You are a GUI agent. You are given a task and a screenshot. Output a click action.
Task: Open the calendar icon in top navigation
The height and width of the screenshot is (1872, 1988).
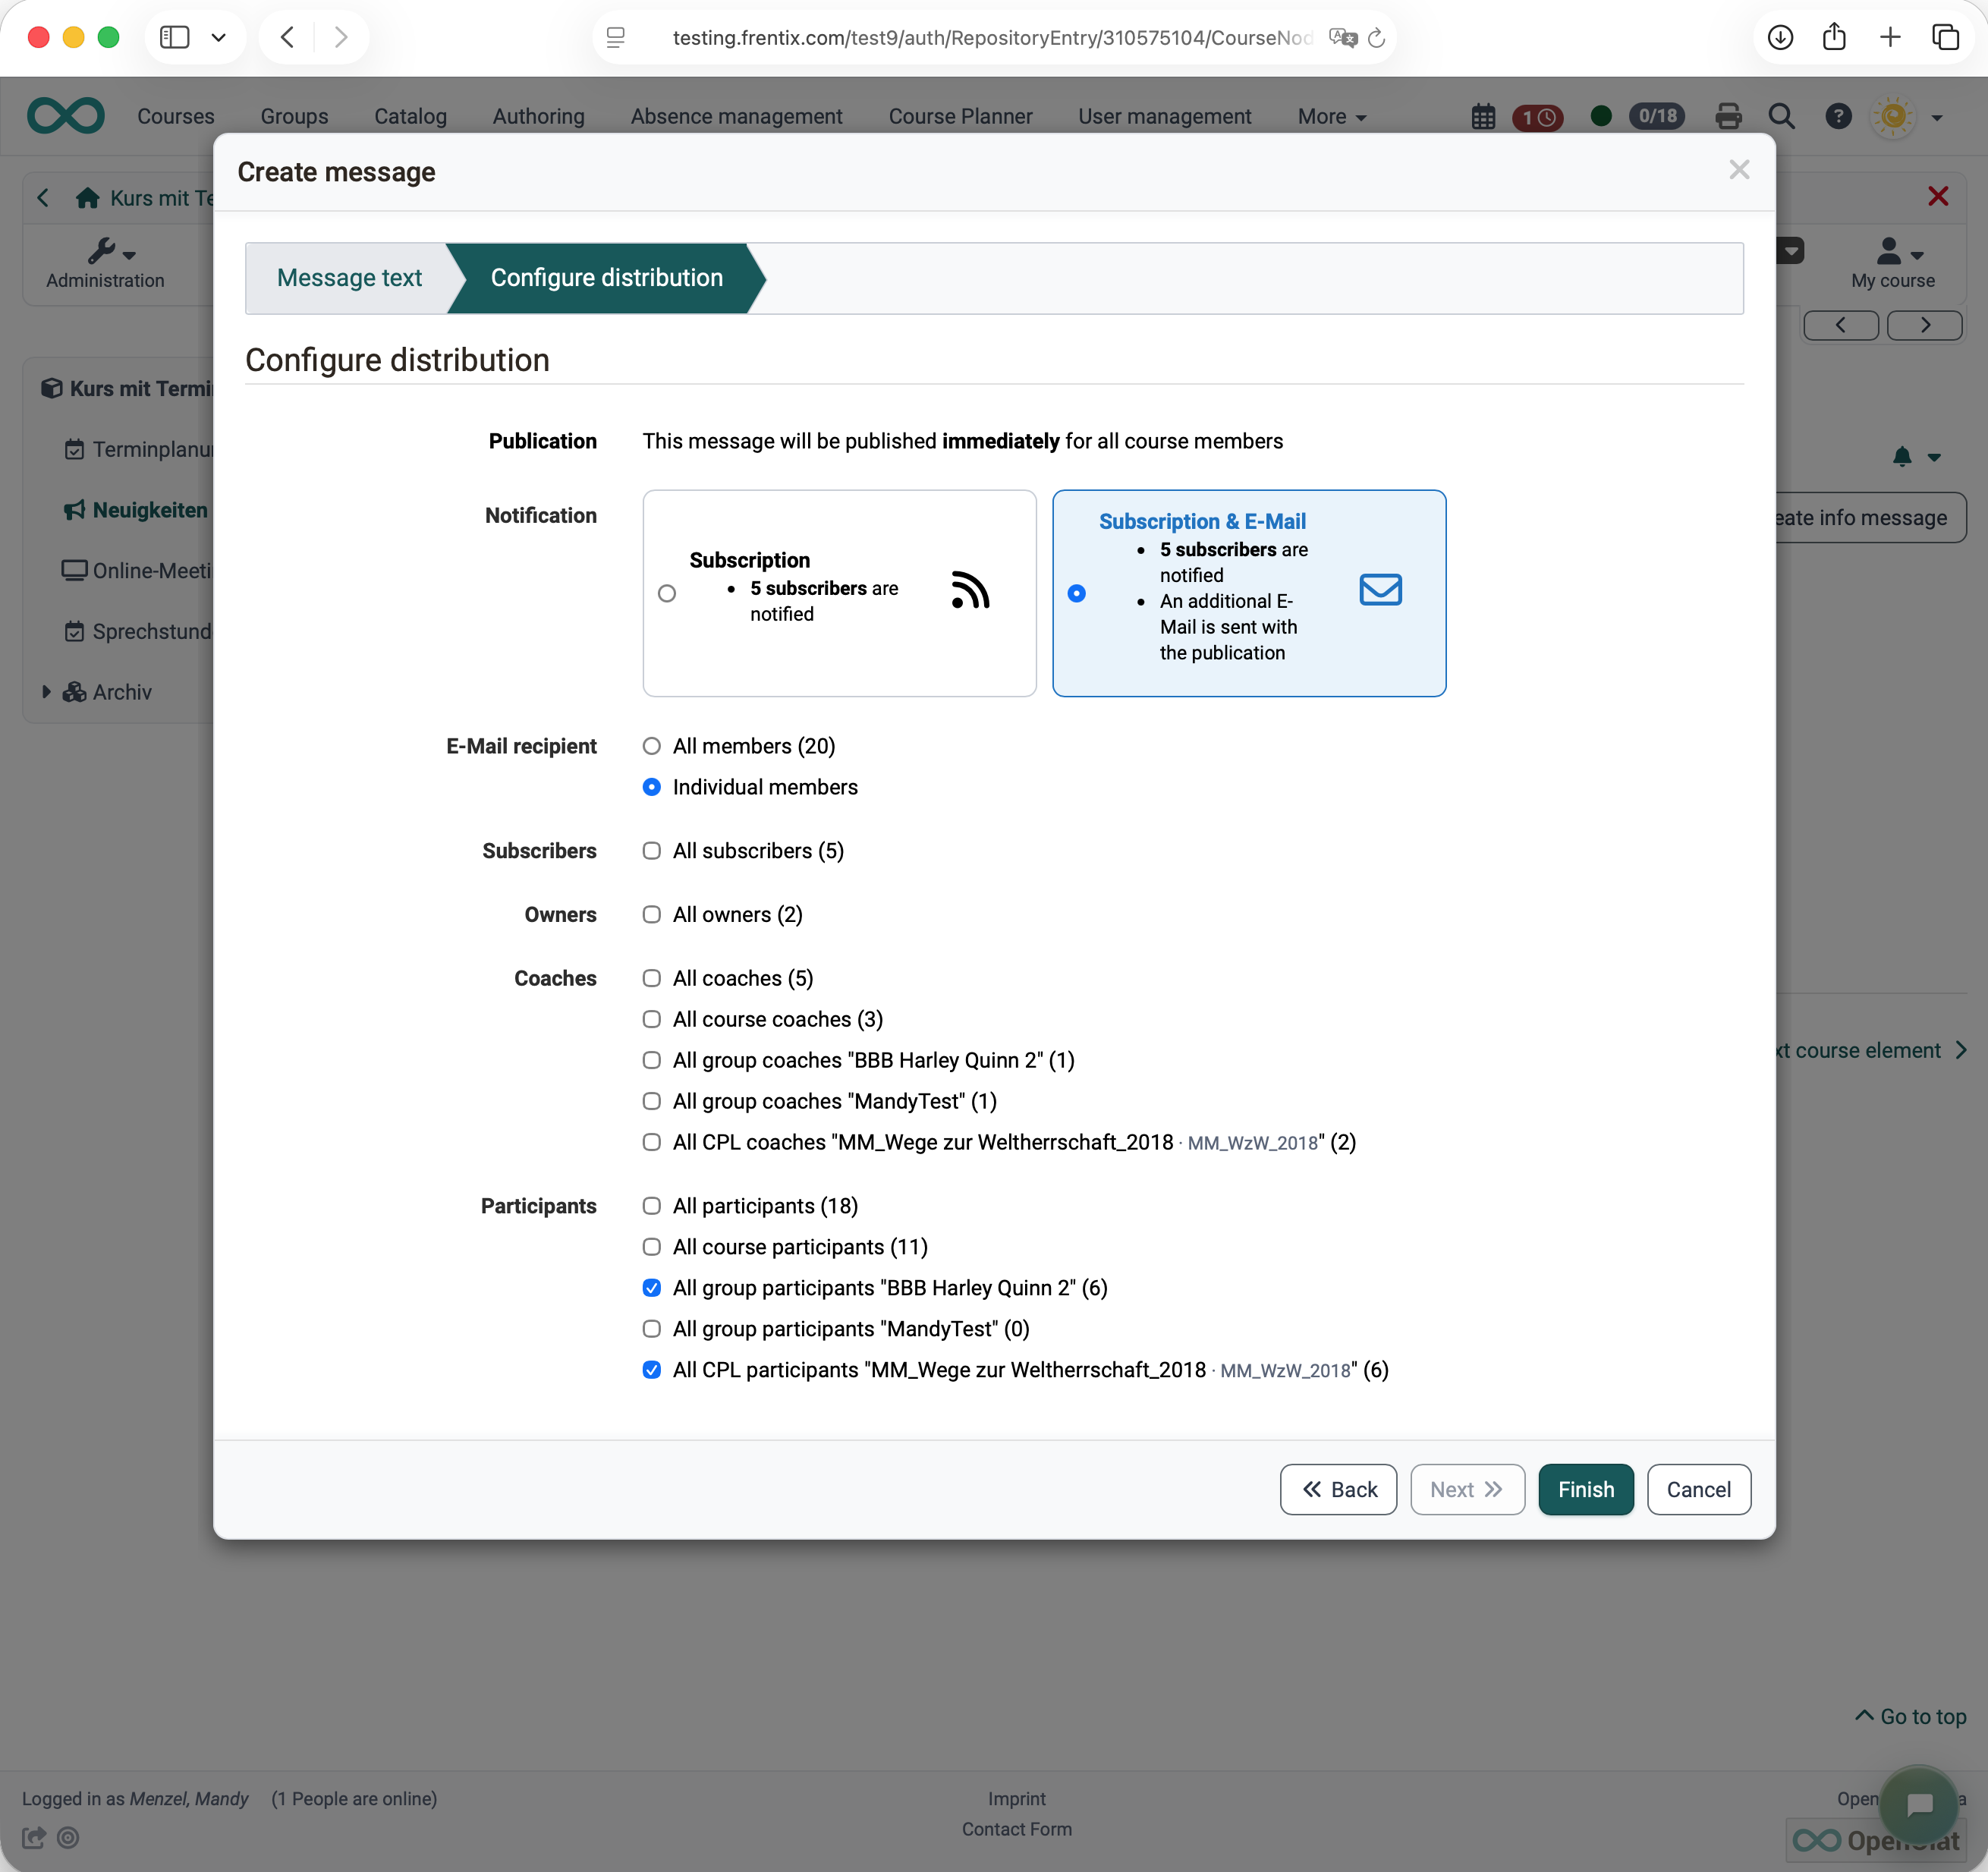tap(1483, 117)
